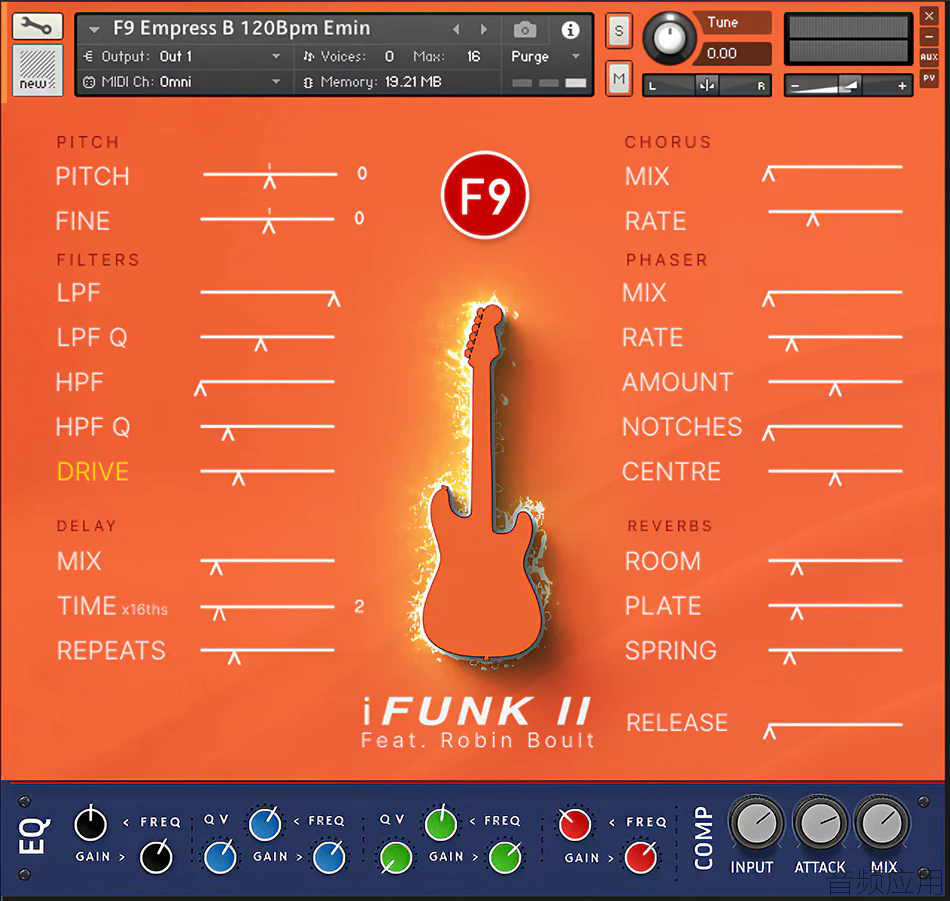Click the COMP MIX knob
The height and width of the screenshot is (901, 950).
tap(882, 824)
